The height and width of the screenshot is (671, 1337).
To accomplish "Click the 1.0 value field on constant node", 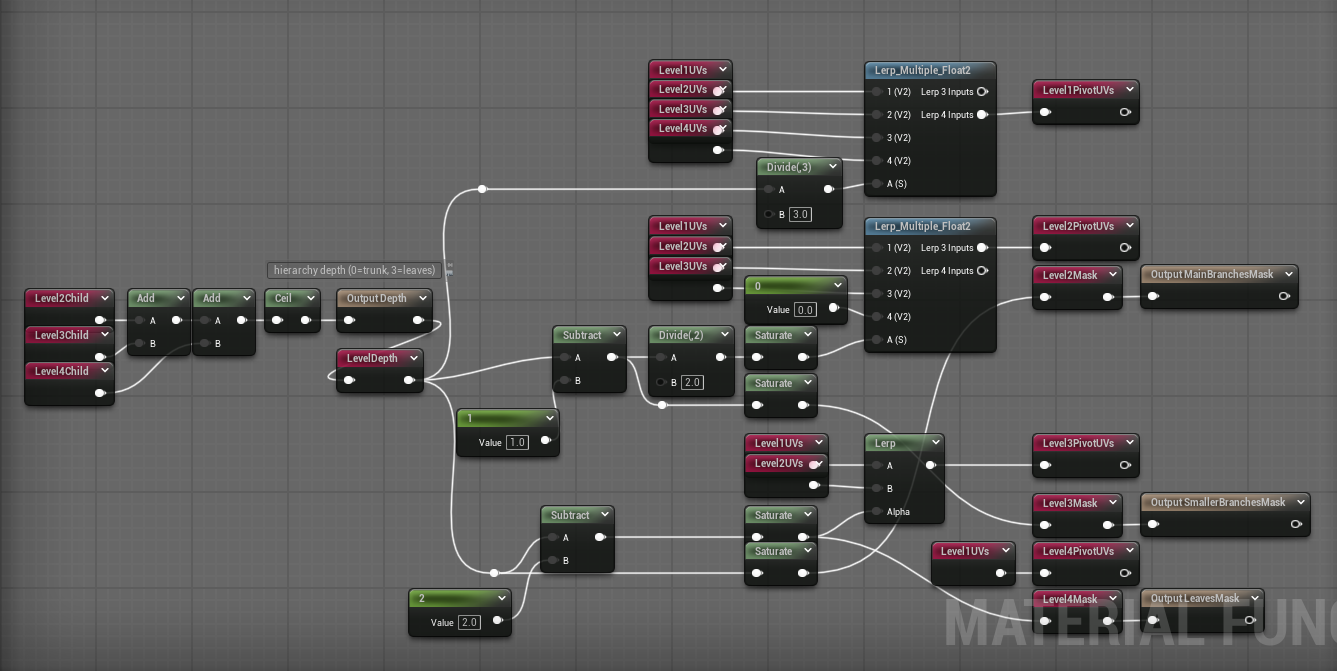I will [x=517, y=442].
